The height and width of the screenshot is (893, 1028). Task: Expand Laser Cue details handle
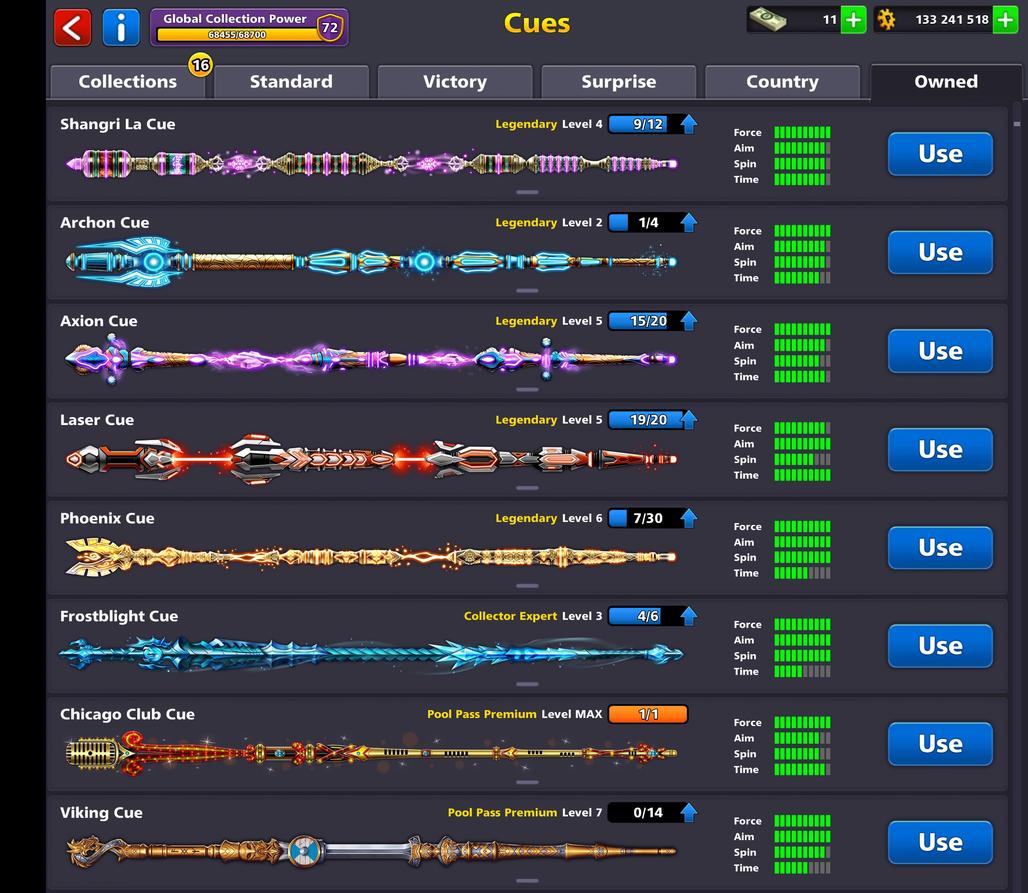(x=527, y=488)
